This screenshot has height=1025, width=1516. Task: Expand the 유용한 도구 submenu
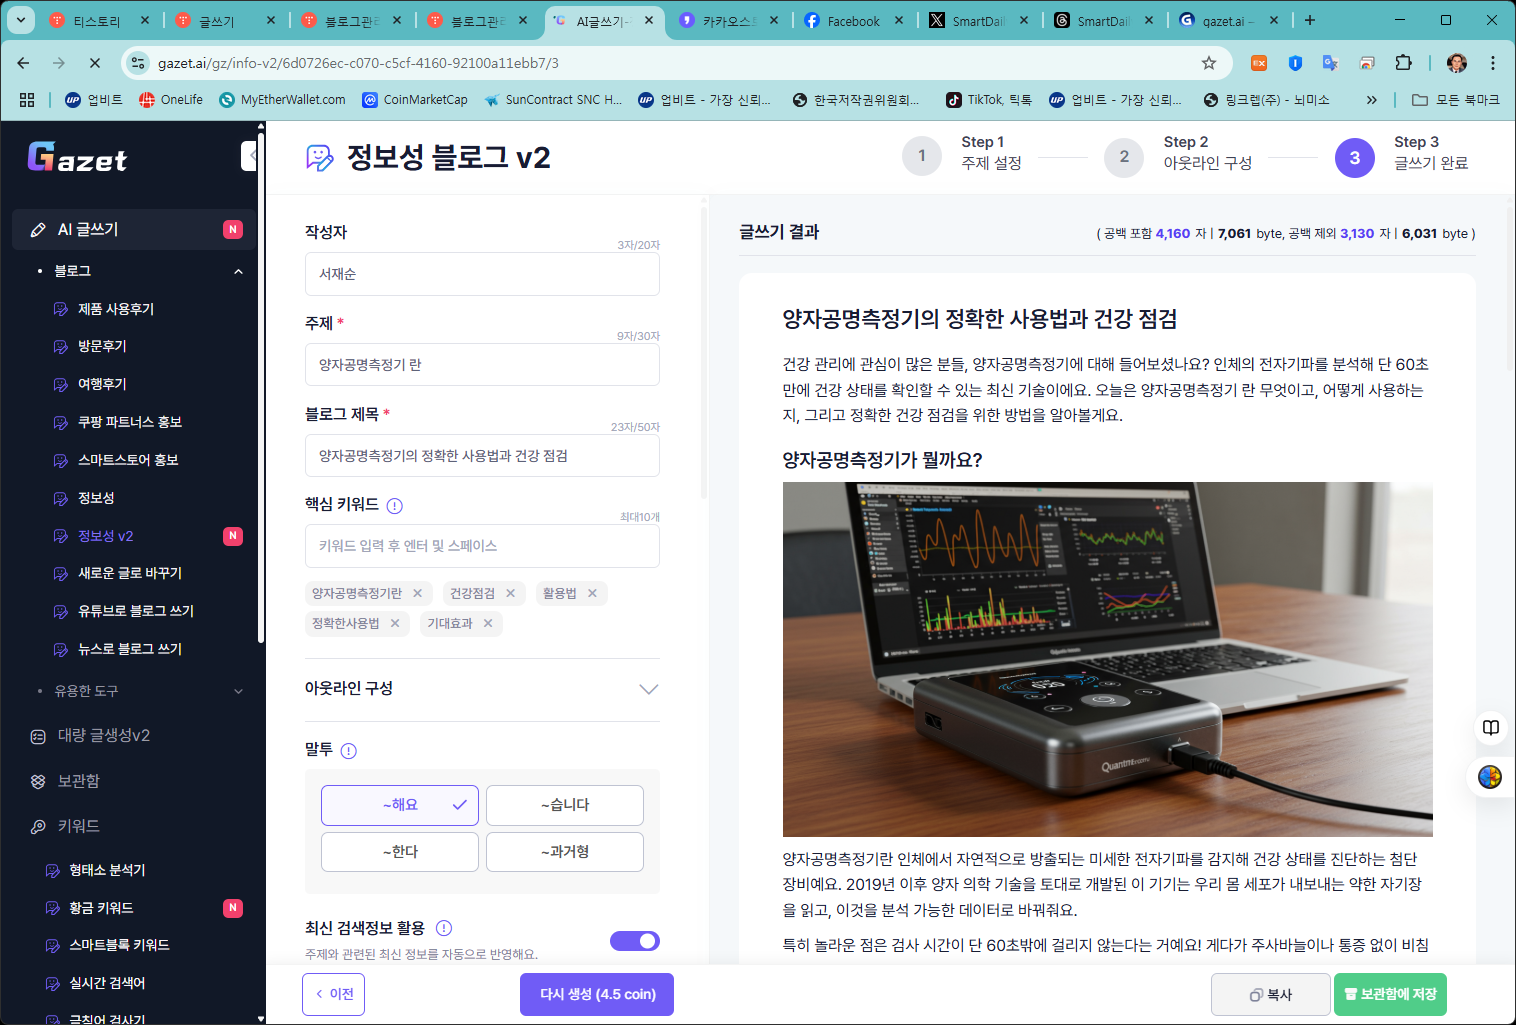[x=238, y=691]
